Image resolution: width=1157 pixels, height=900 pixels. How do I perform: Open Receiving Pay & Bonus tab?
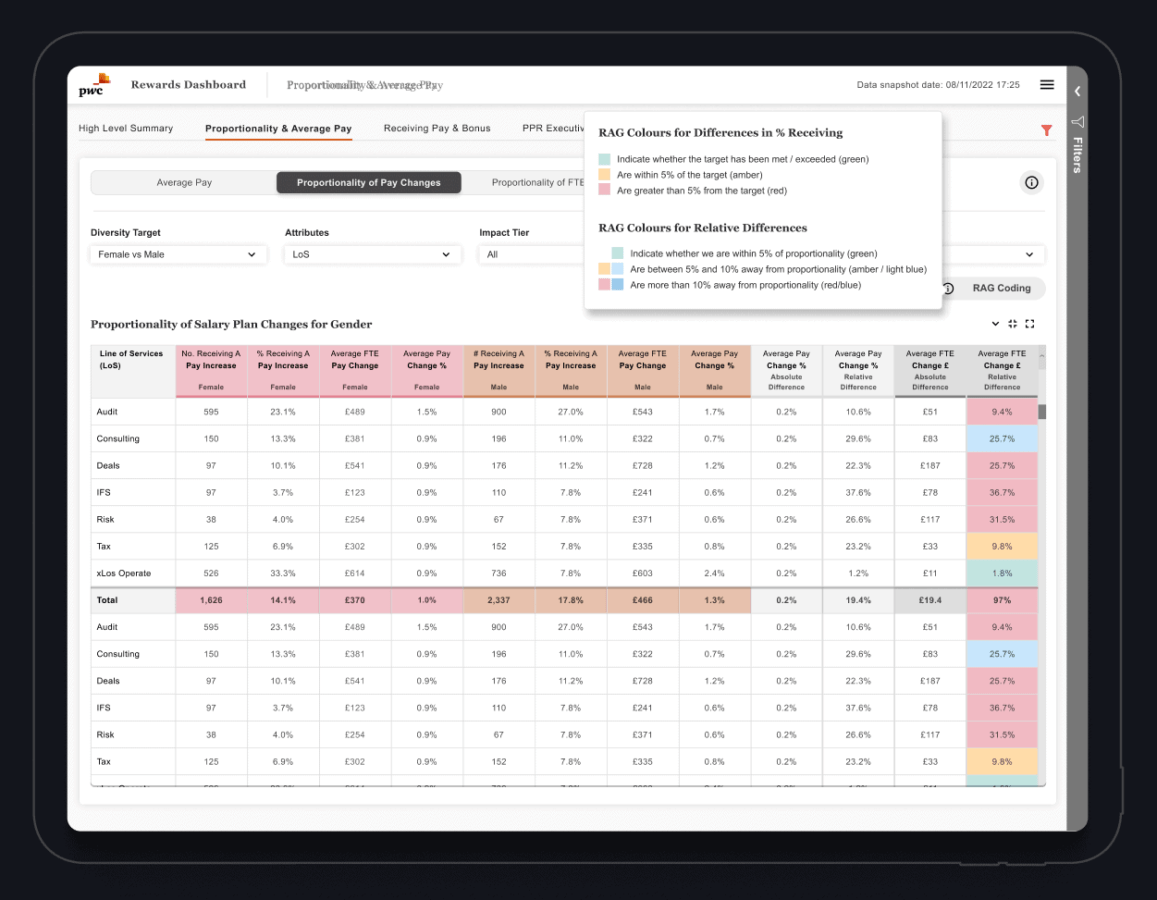(x=437, y=128)
